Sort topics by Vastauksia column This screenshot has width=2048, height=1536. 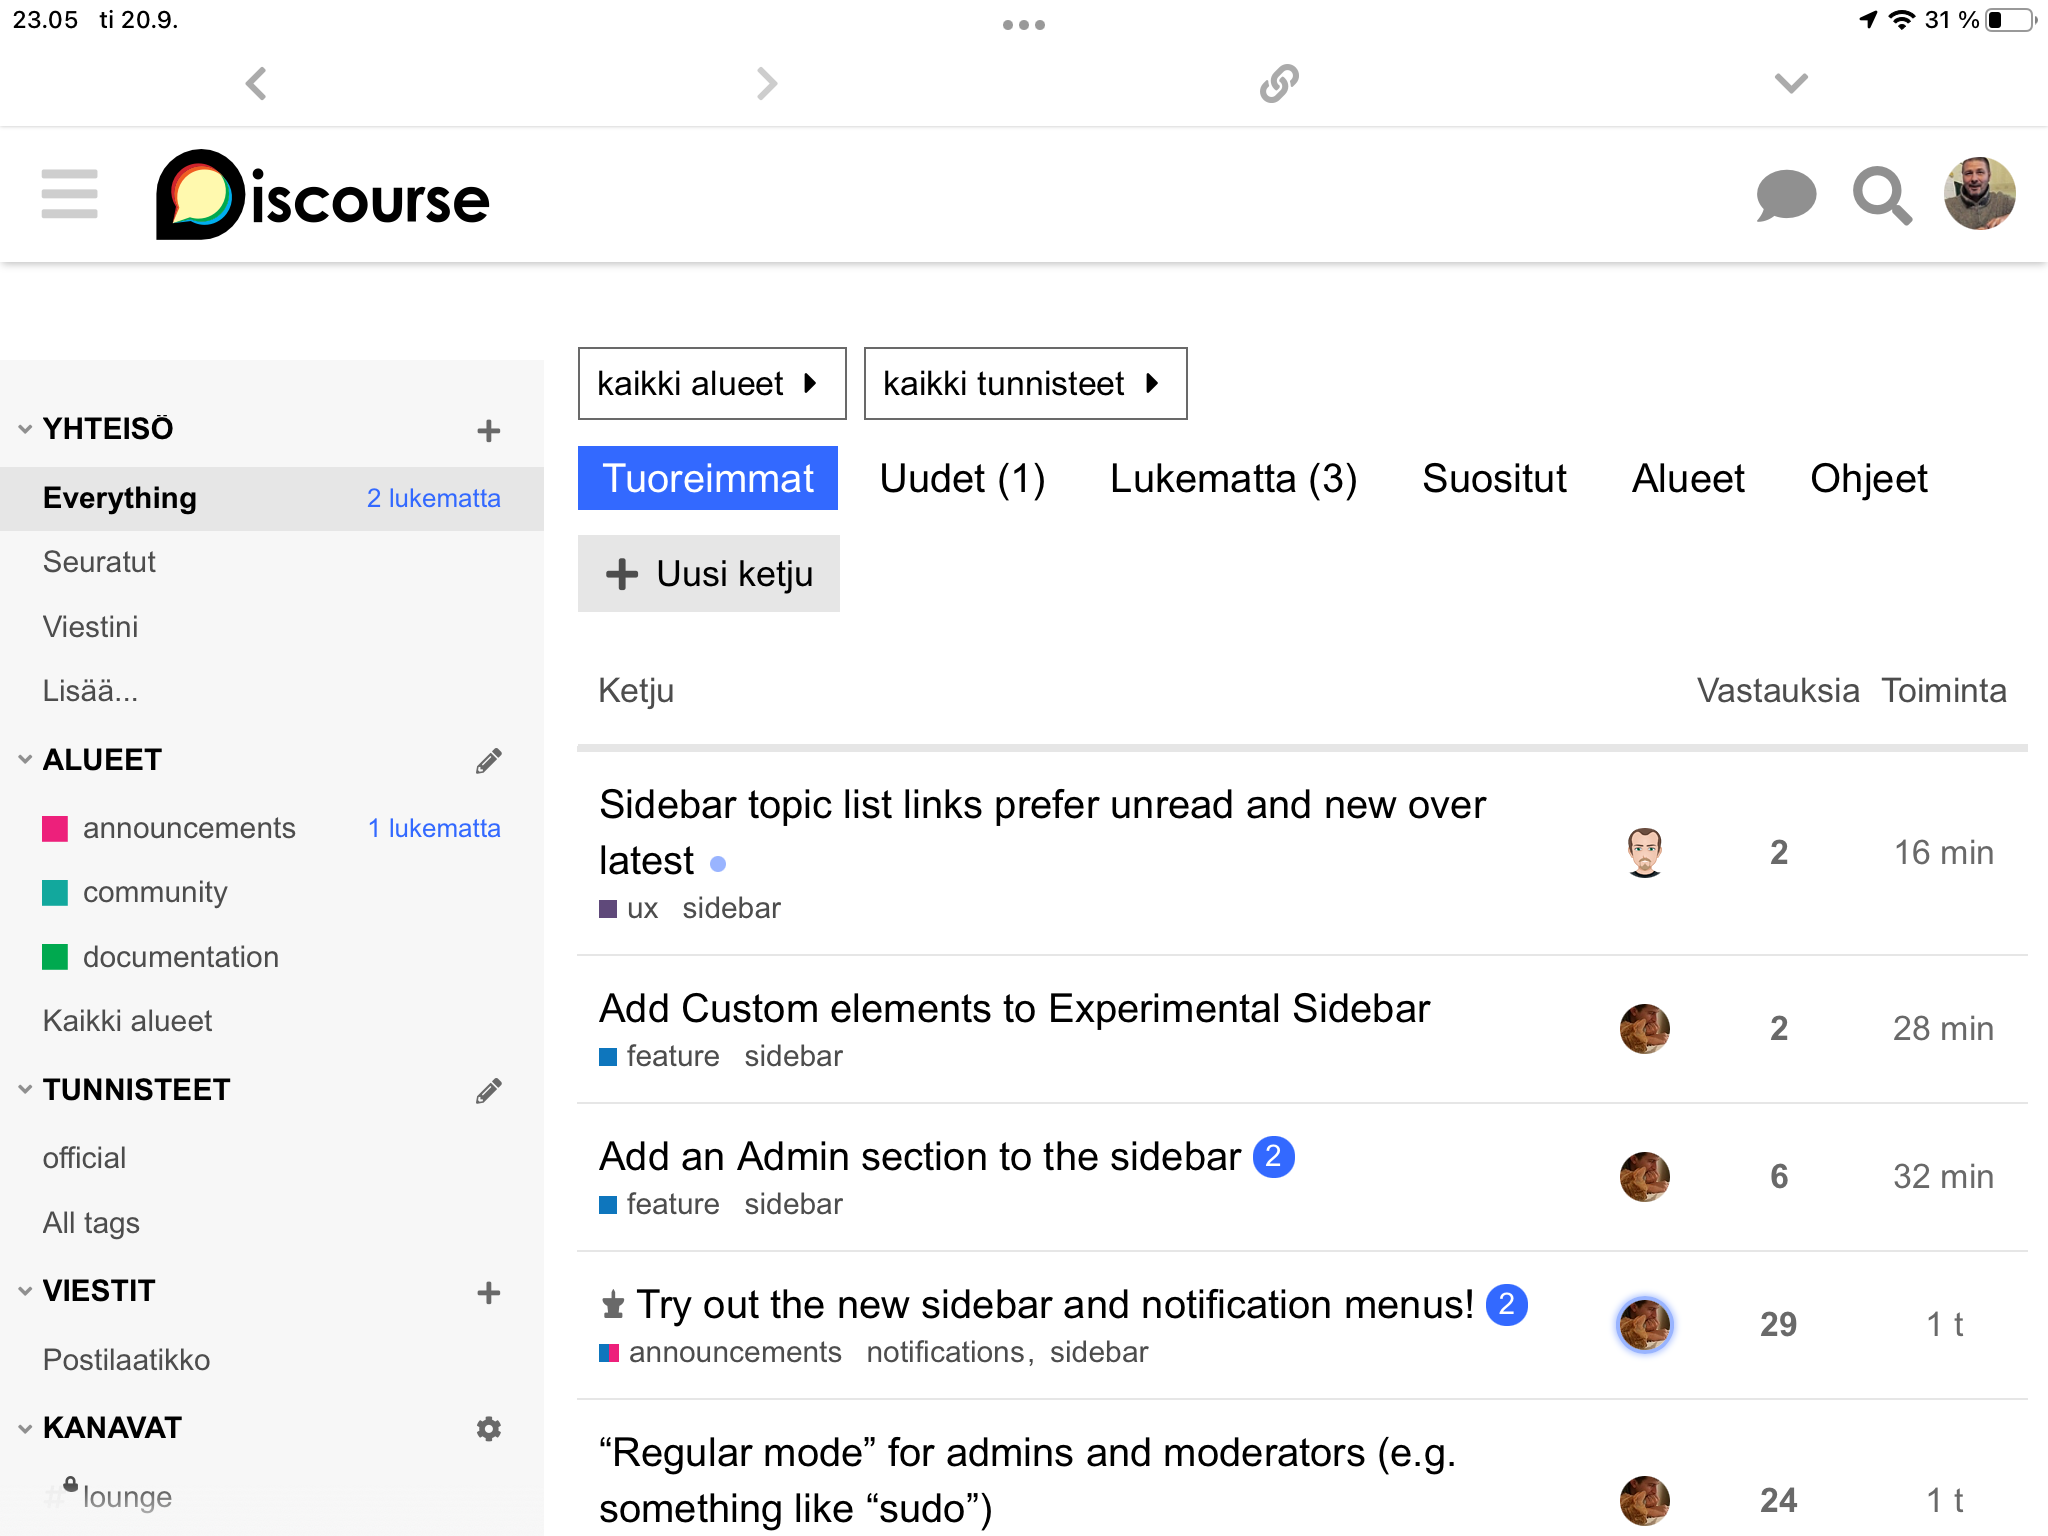pyautogui.click(x=1777, y=691)
